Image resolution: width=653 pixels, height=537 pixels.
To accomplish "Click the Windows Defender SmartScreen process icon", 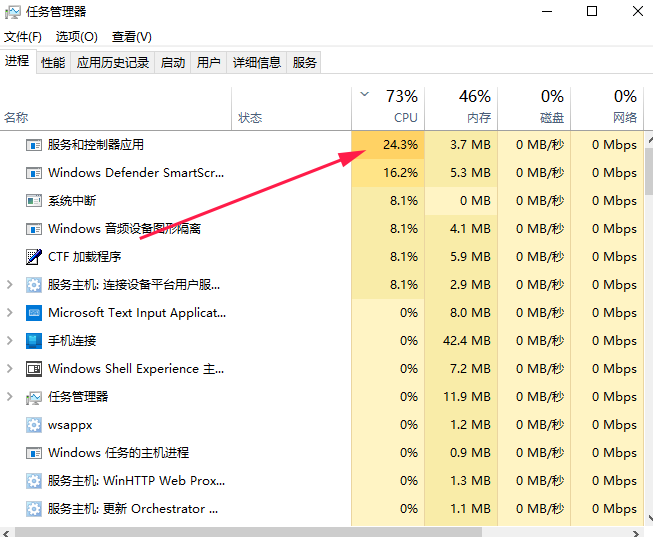I will pyautogui.click(x=34, y=173).
